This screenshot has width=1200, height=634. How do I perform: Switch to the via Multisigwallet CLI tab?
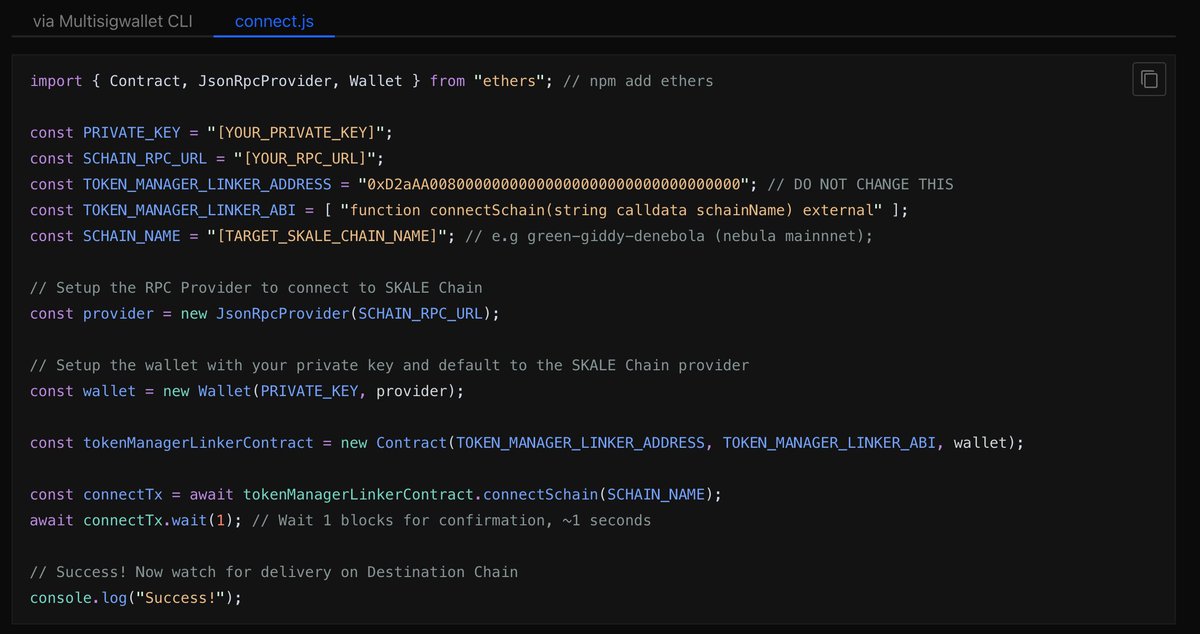(x=112, y=20)
